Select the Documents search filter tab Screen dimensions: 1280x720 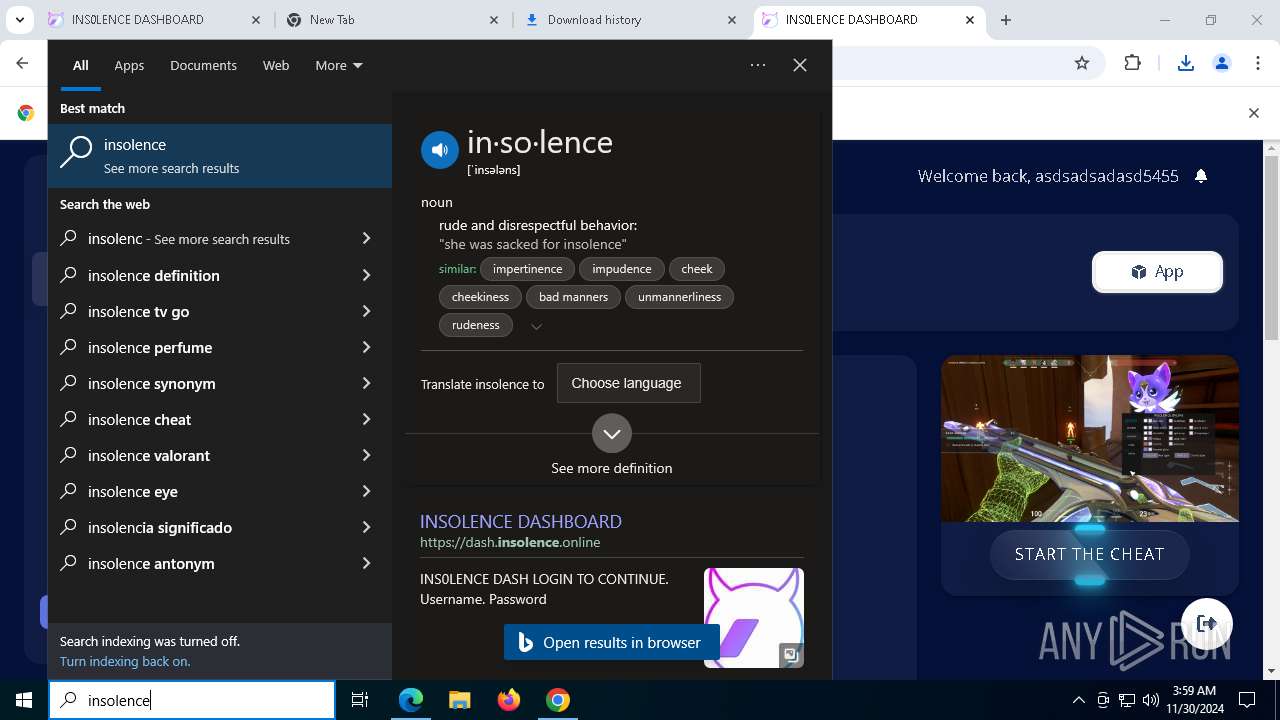click(x=203, y=65)
